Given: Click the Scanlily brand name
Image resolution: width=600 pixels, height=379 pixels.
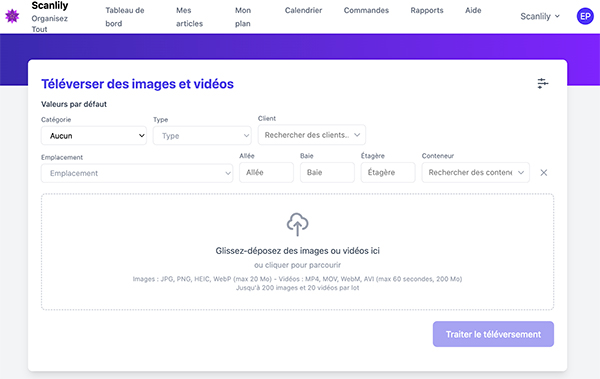Looking at the screenshot, I should (x=50, y=5).
